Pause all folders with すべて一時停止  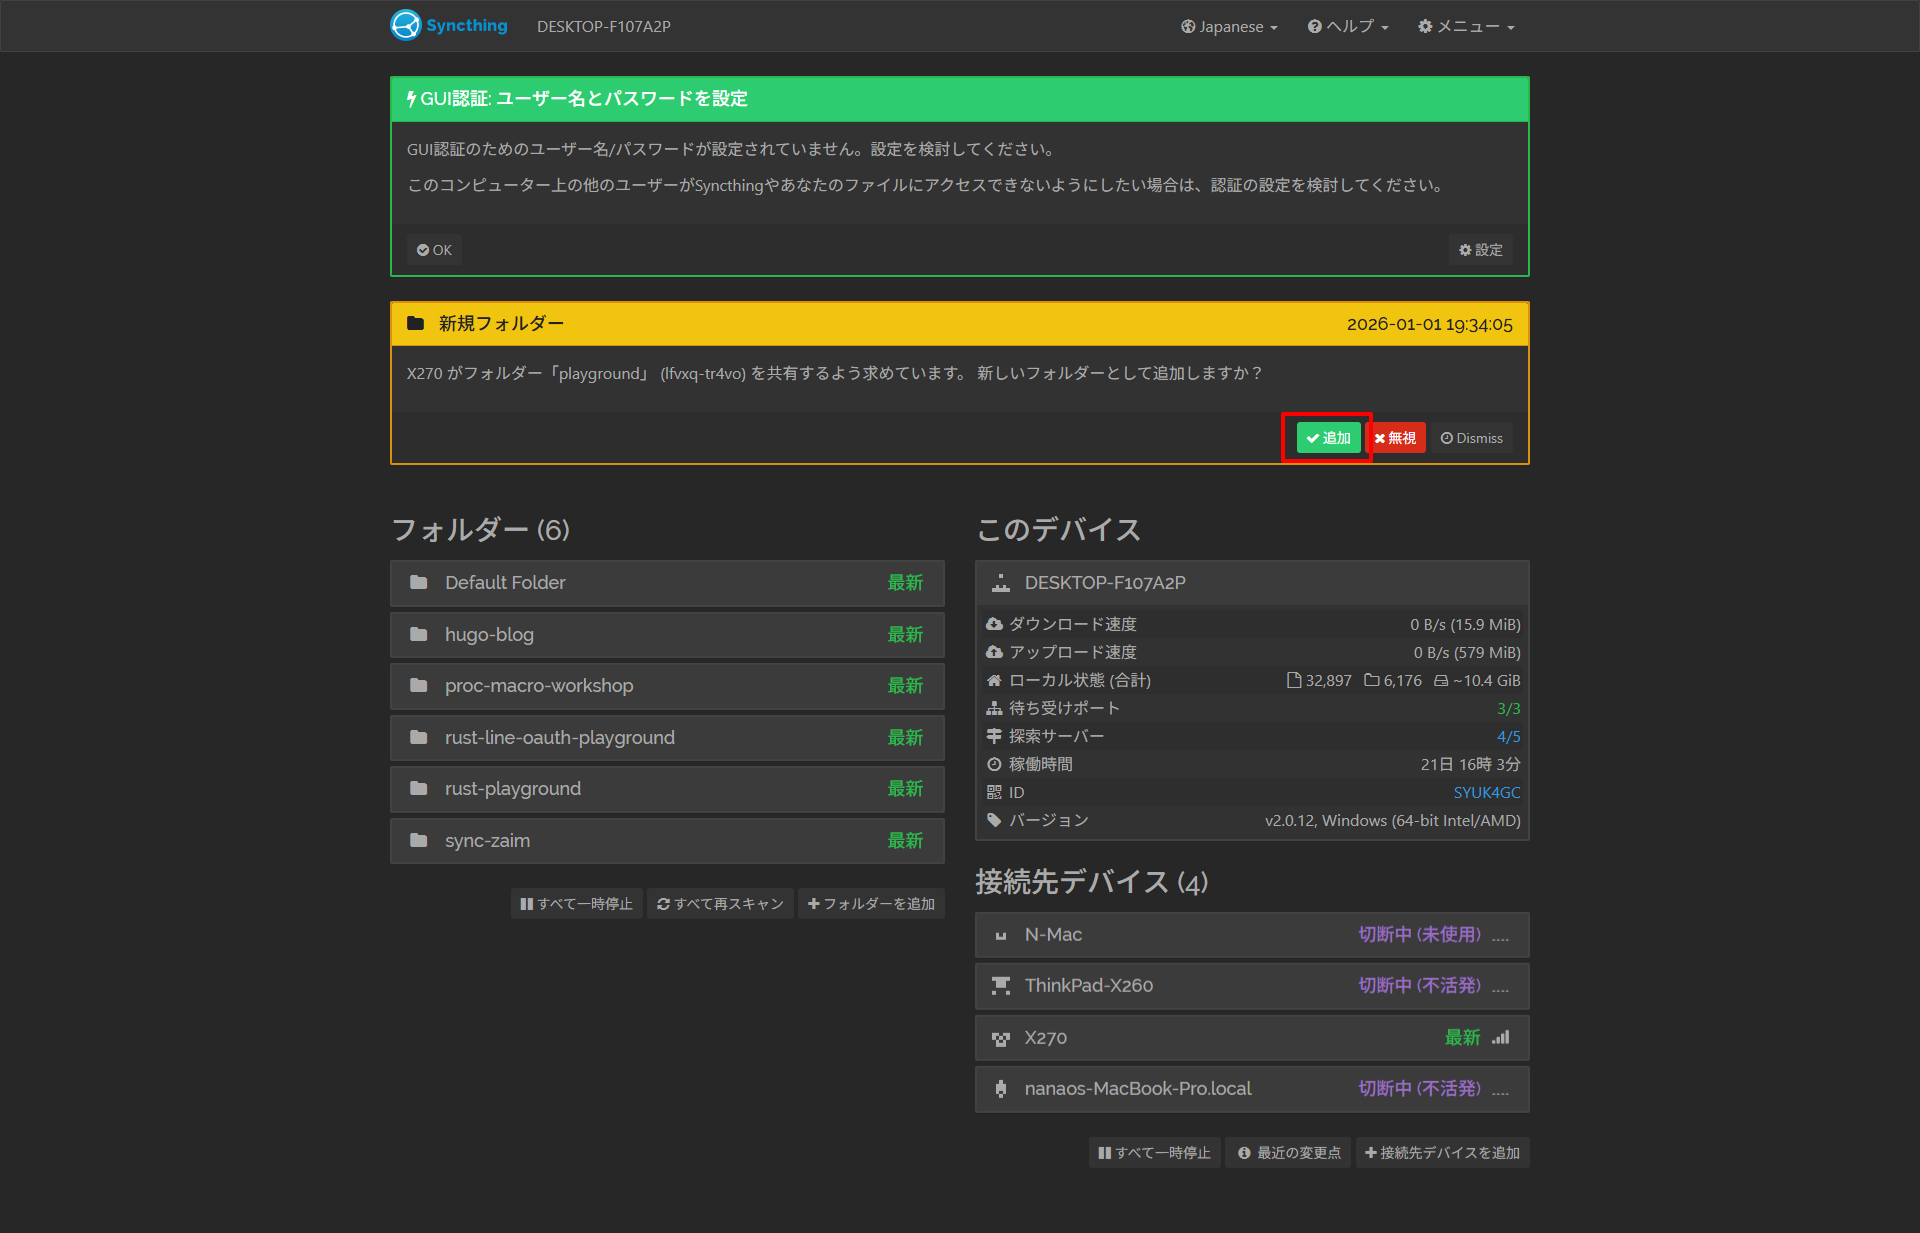pos(577,904)
